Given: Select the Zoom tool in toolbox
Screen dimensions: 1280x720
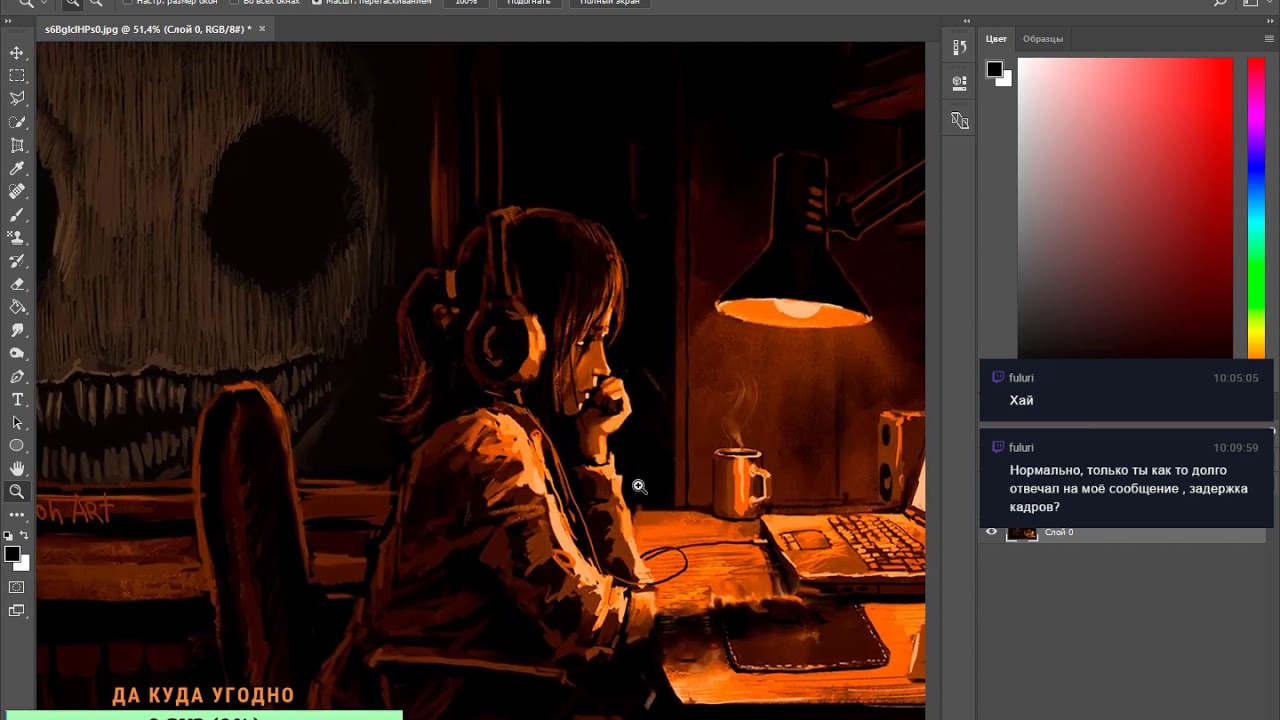Looking at the screenshot, I should pos(17,491).
